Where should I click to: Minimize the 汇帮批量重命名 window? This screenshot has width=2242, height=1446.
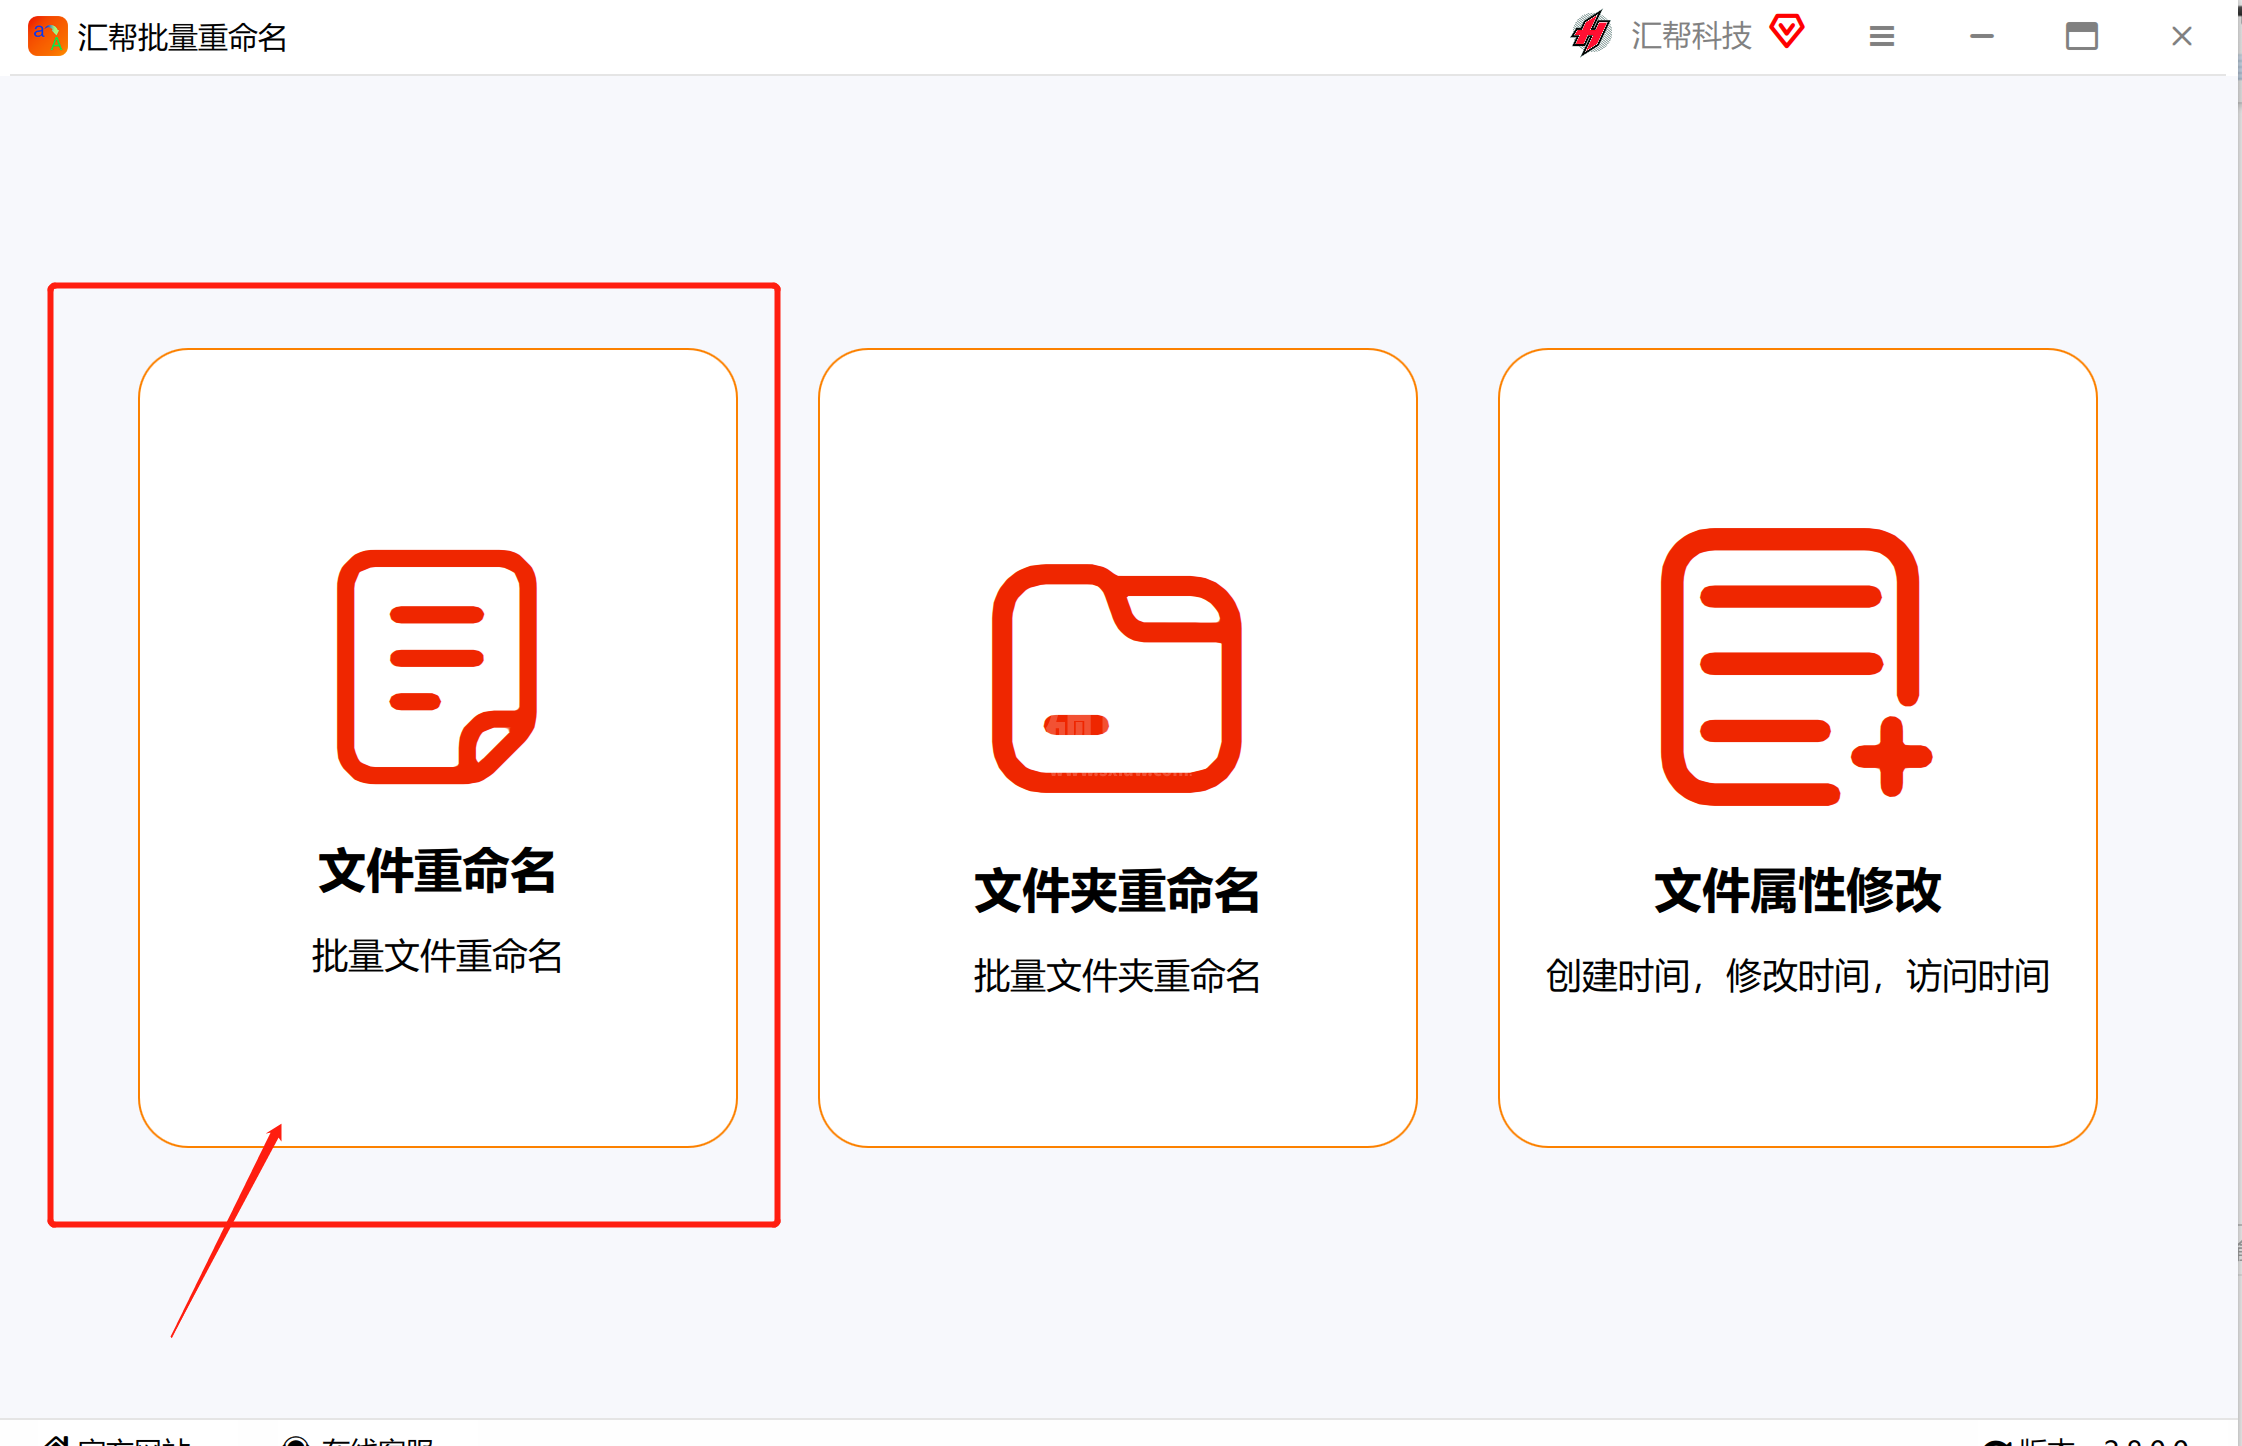(1982, 37)
